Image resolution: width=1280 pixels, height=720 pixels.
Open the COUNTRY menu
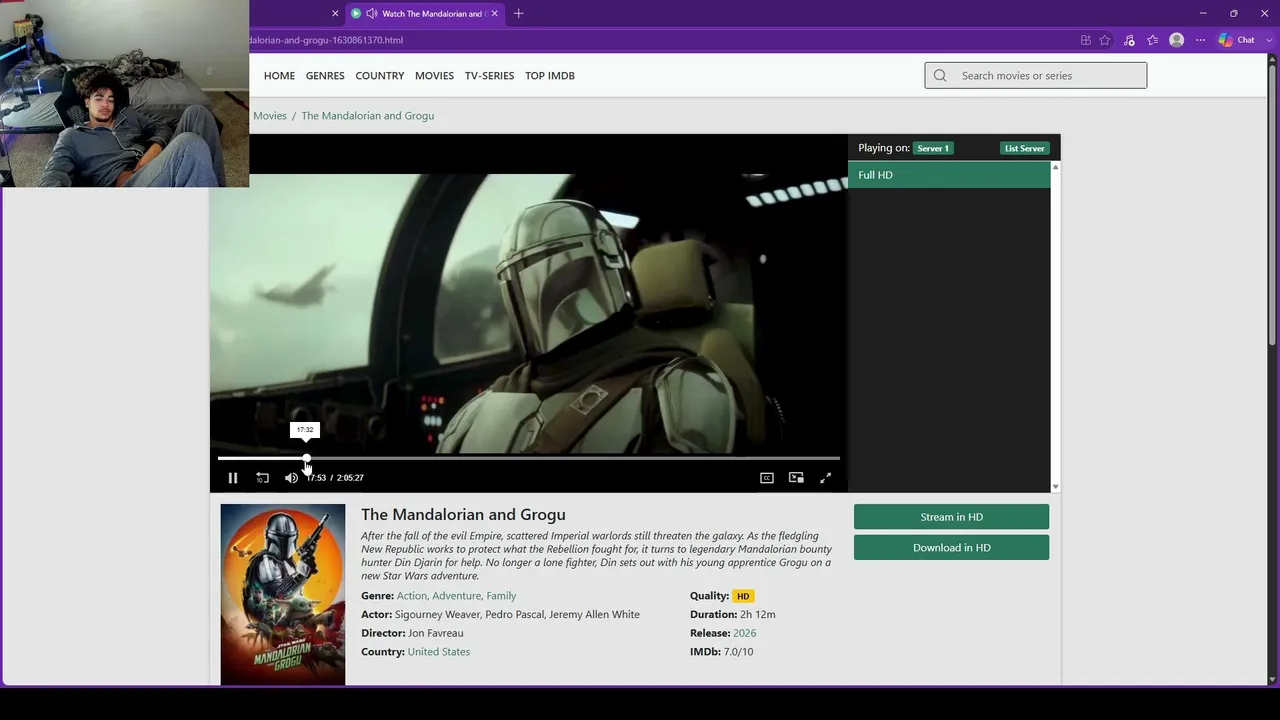pyautogui.click(x=380, y=76)
